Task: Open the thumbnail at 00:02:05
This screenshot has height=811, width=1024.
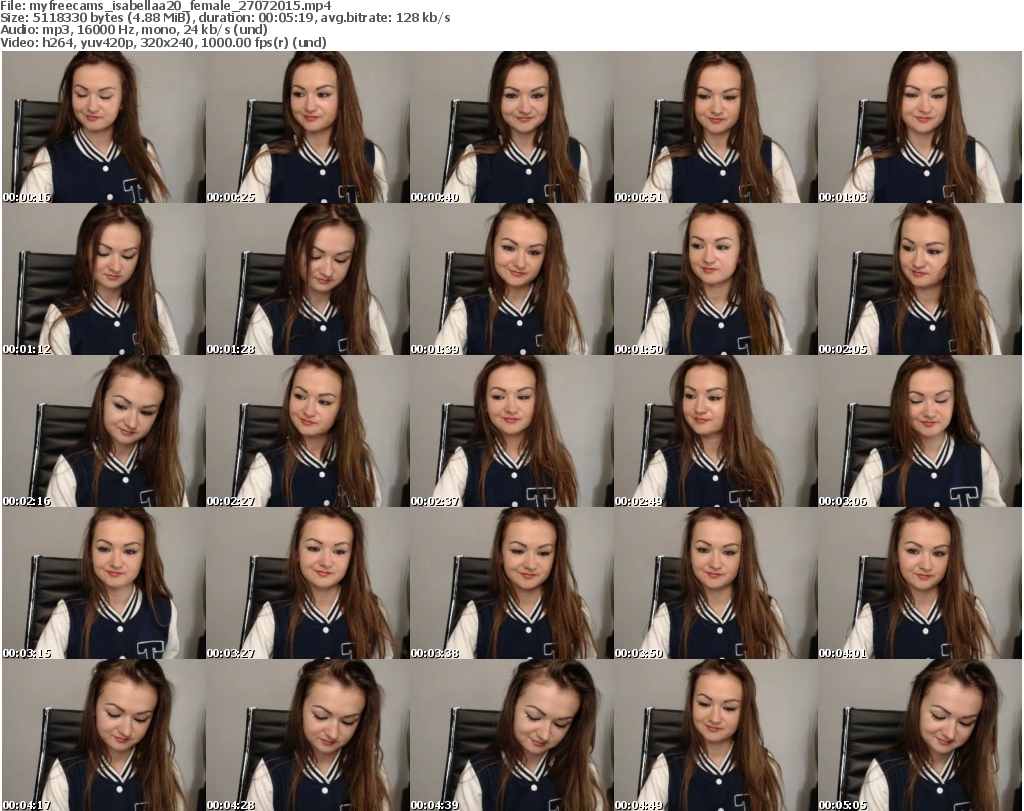Action: [x=920, y=279]
